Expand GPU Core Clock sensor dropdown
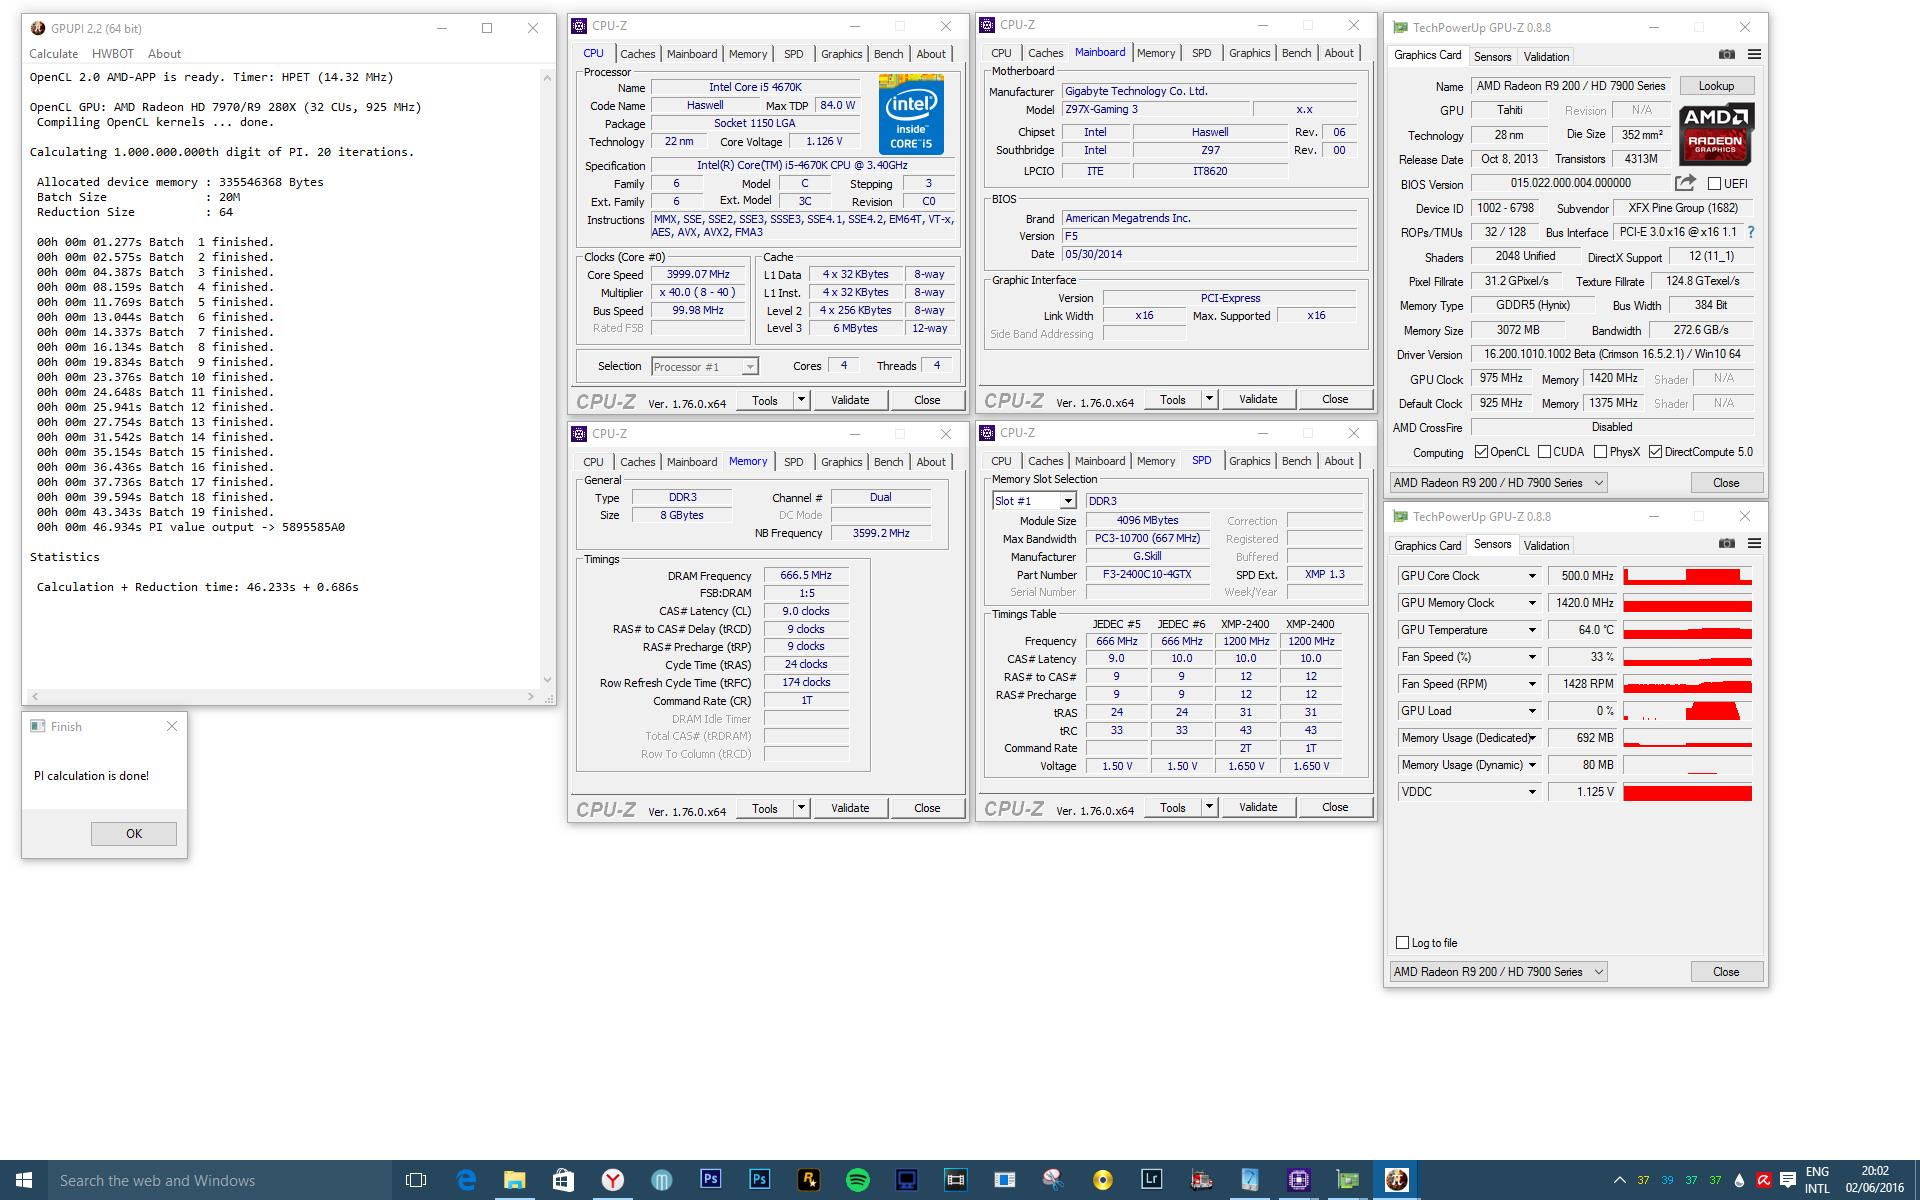The image size is (1920, 1200). pyautogui.click(x=1531, y=576)
